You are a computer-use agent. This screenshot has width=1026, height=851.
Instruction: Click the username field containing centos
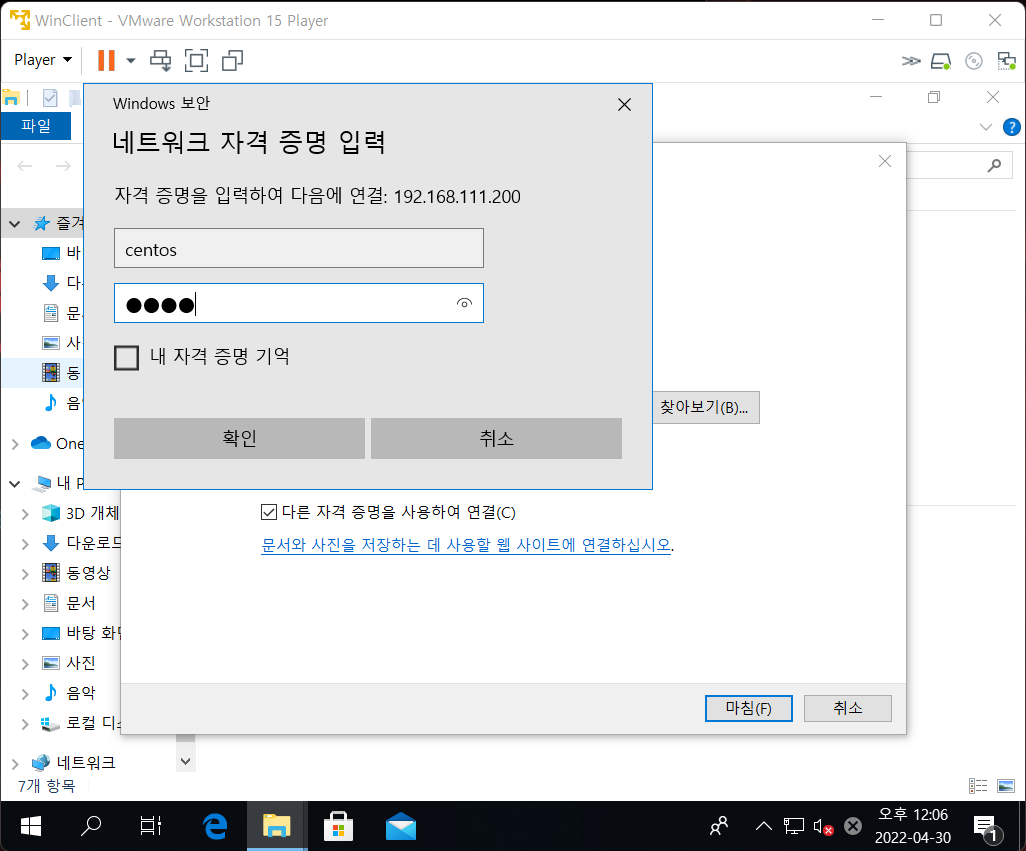pyautogui.click(x=298, y=248)
